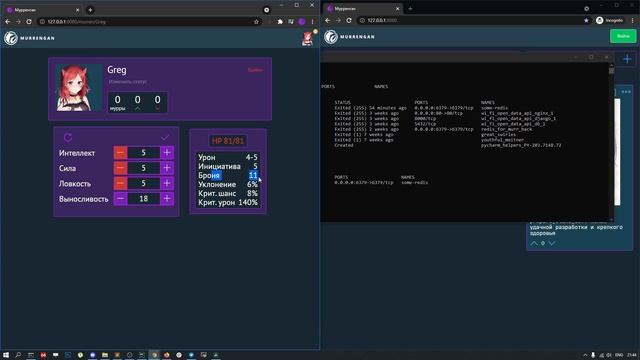
Task: Click the microphone icon in system tray
Action: tap(593, 355)
